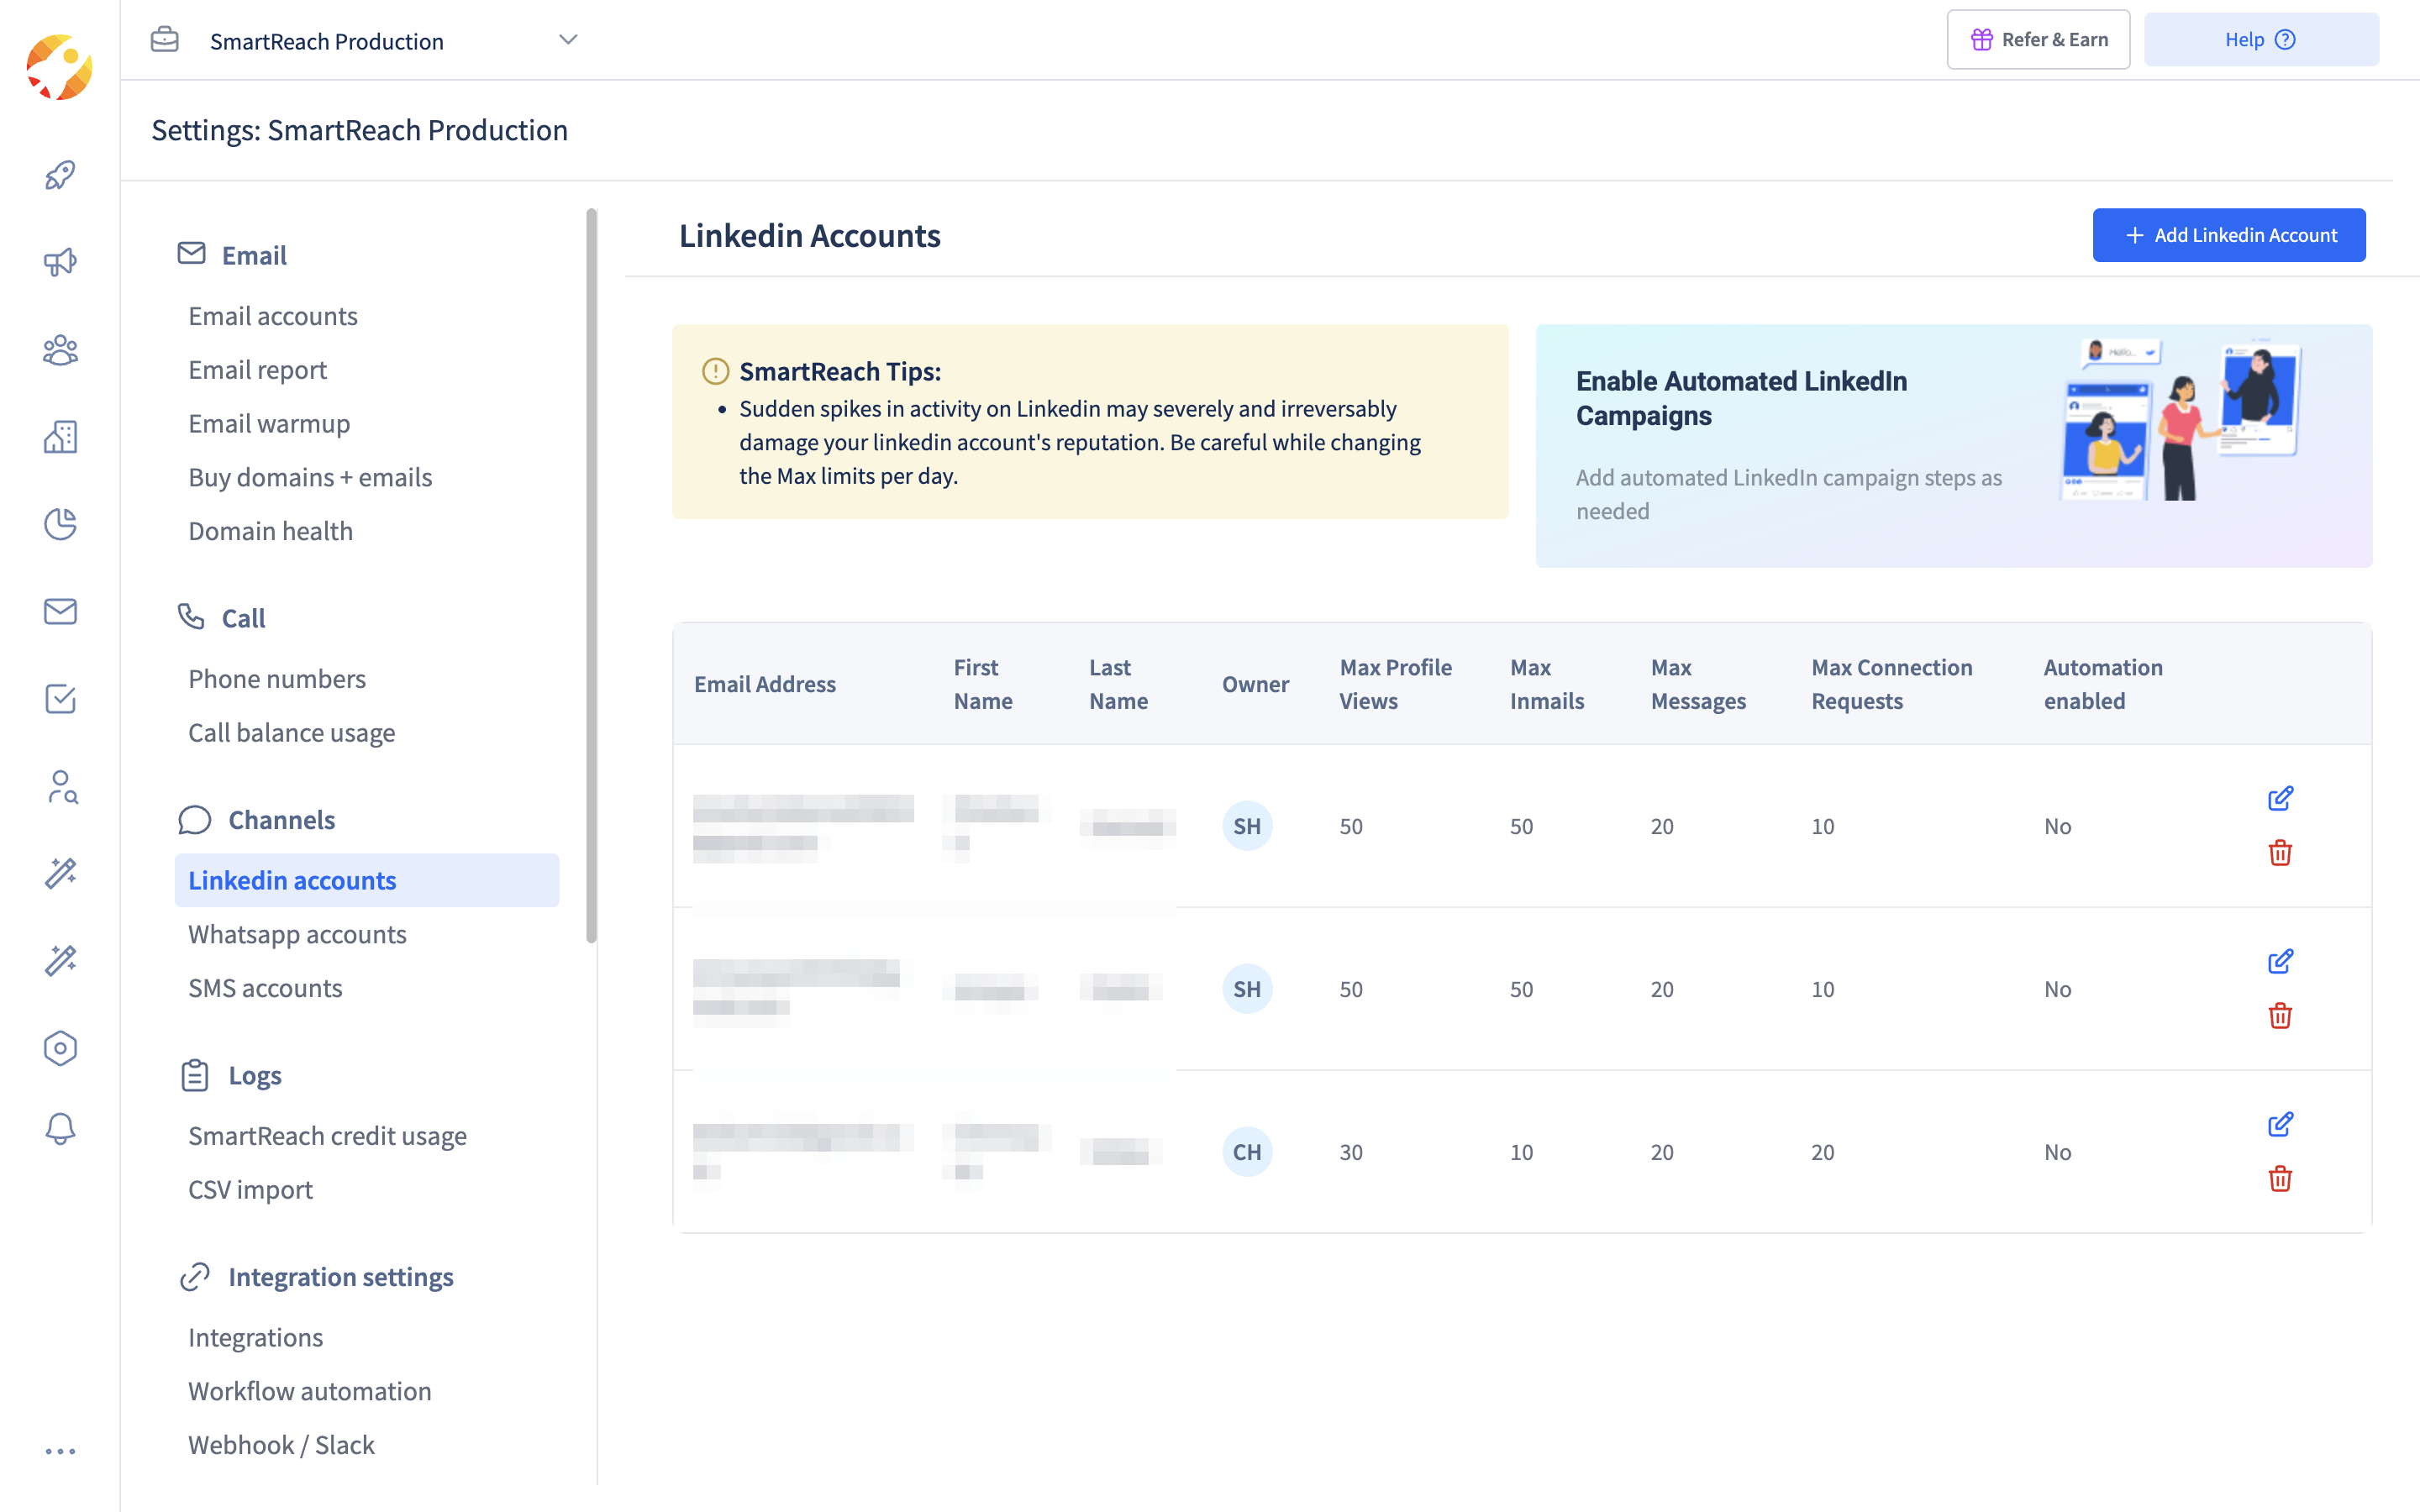Click the Max Profile Views column header

1395,684
